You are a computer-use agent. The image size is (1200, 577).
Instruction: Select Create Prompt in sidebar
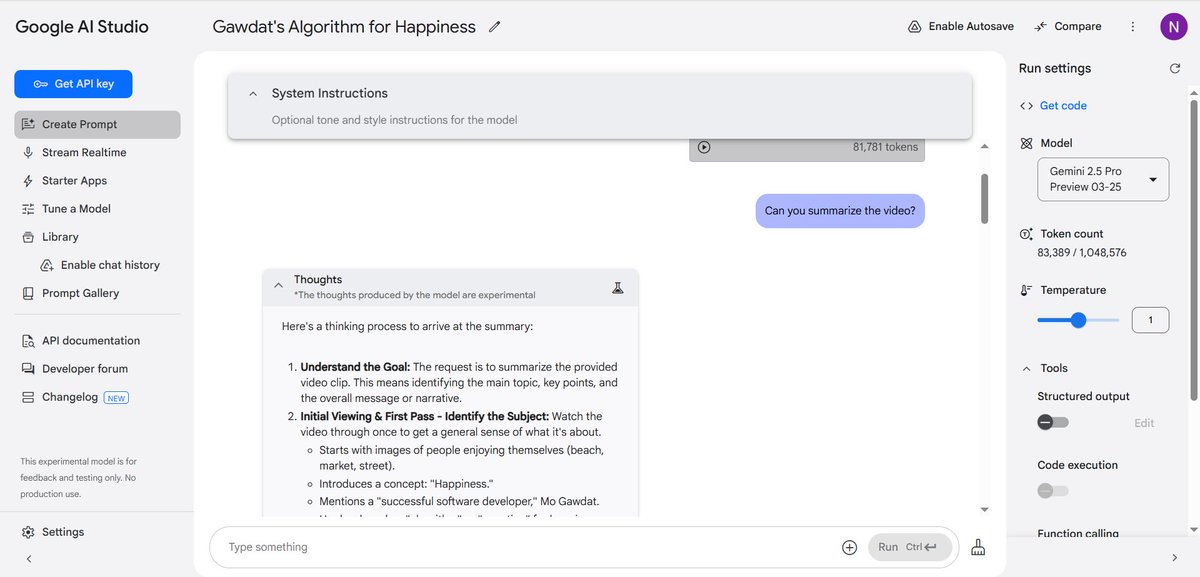click(97, 124)
